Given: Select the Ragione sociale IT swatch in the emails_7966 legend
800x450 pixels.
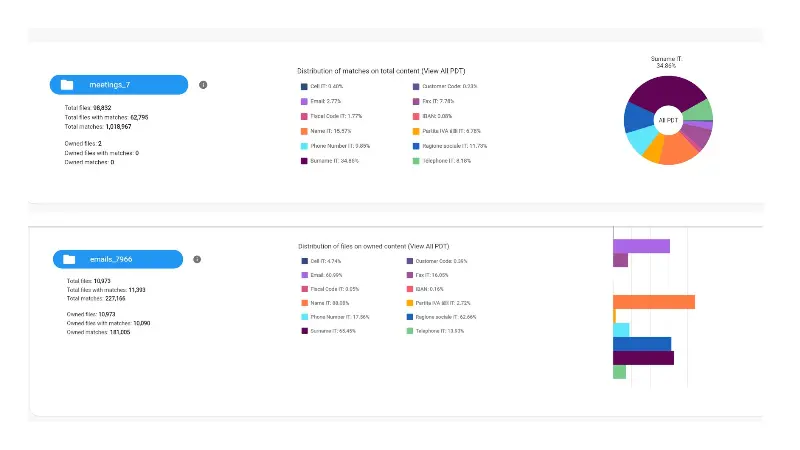Looking at the screenshot, I should click(410, 317).
